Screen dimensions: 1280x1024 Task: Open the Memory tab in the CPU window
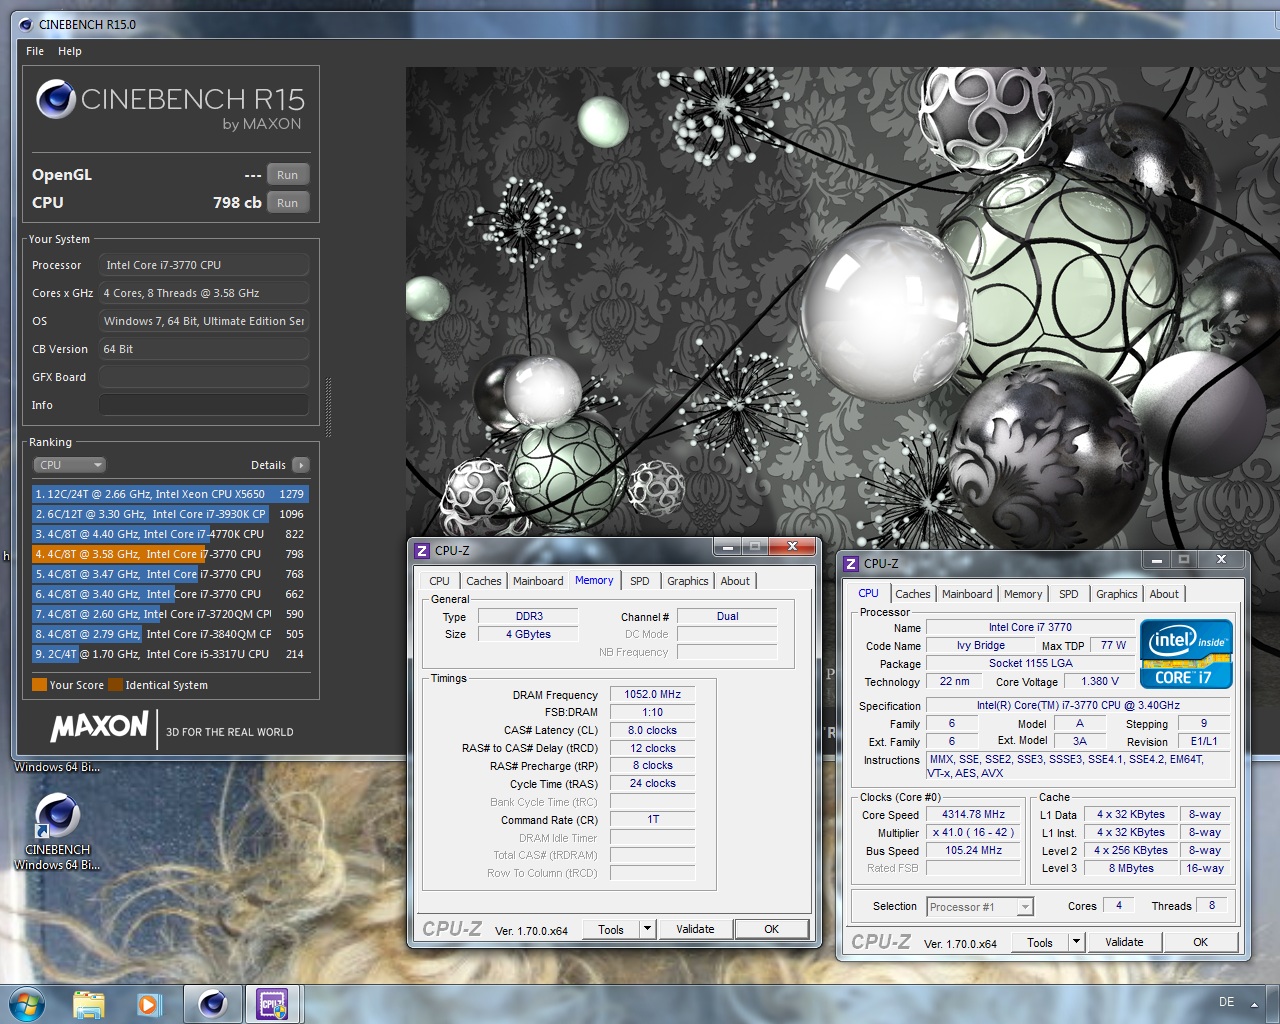(x=1023, y=594)
